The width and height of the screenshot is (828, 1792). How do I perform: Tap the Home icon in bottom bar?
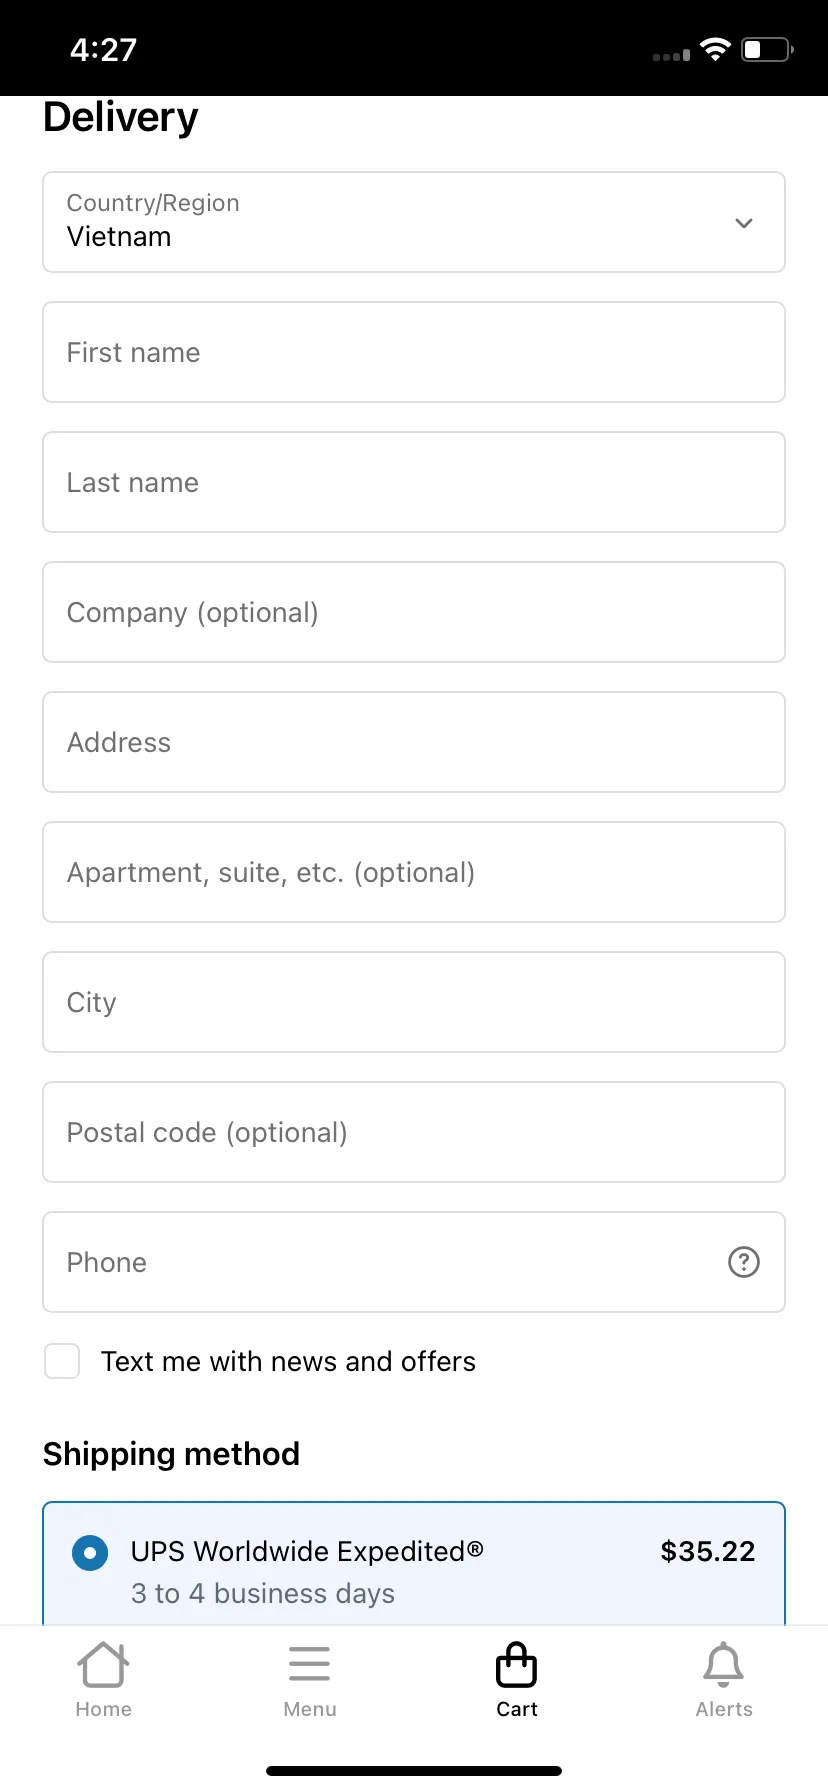103,1665
